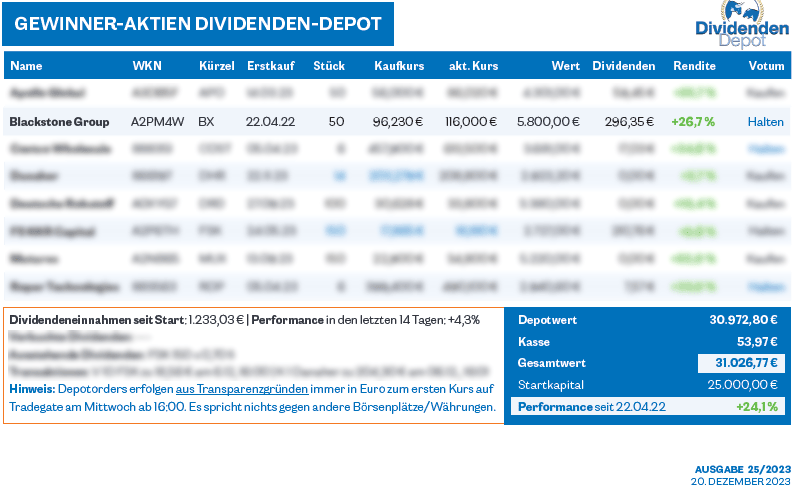Click the Performance seit 22.04.22 label
The image size is (793, 487).
coord(592,407)
